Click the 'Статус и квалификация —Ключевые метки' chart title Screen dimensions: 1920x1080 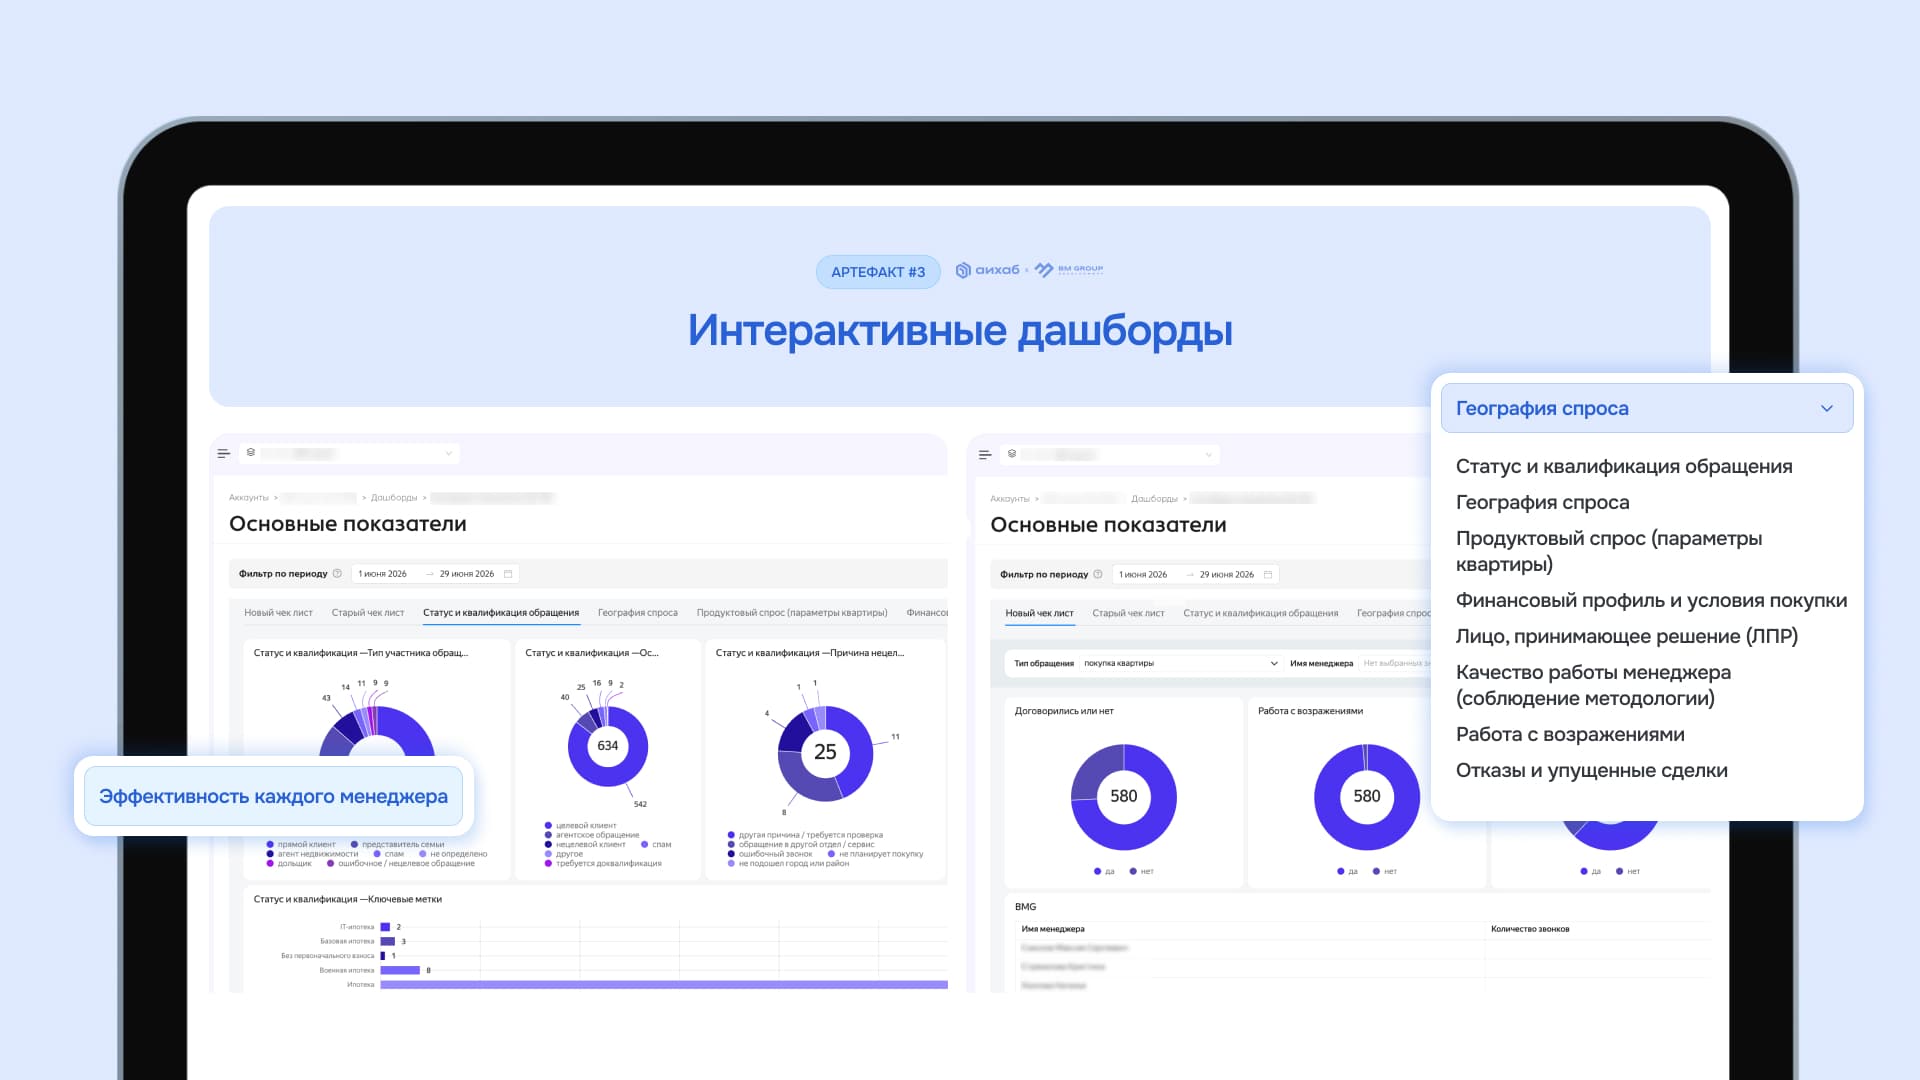[x=348, y=900]
